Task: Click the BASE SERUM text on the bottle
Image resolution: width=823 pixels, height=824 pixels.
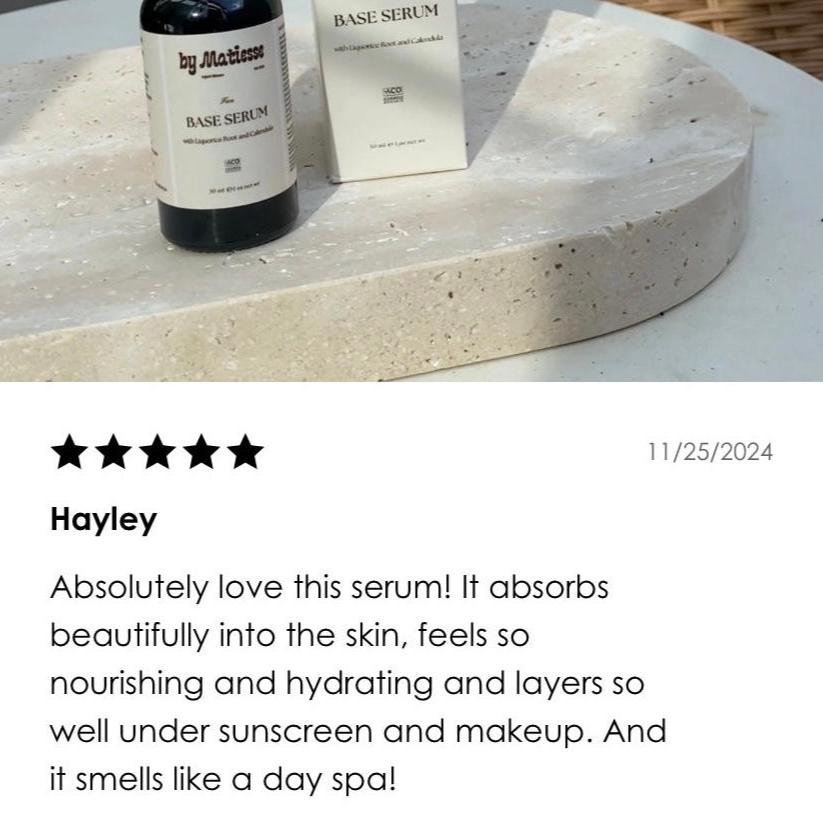Action: coord(227,117)
